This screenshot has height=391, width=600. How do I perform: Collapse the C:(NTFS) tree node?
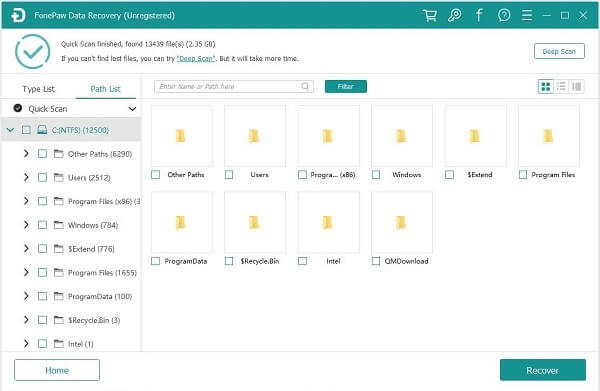point(11,130)
